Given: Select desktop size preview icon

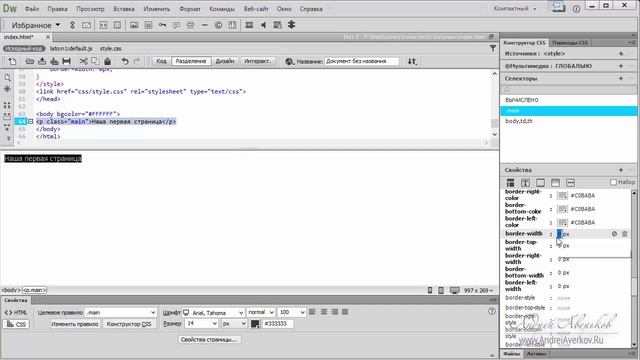Looking at the screenshot, I should 455,290.
